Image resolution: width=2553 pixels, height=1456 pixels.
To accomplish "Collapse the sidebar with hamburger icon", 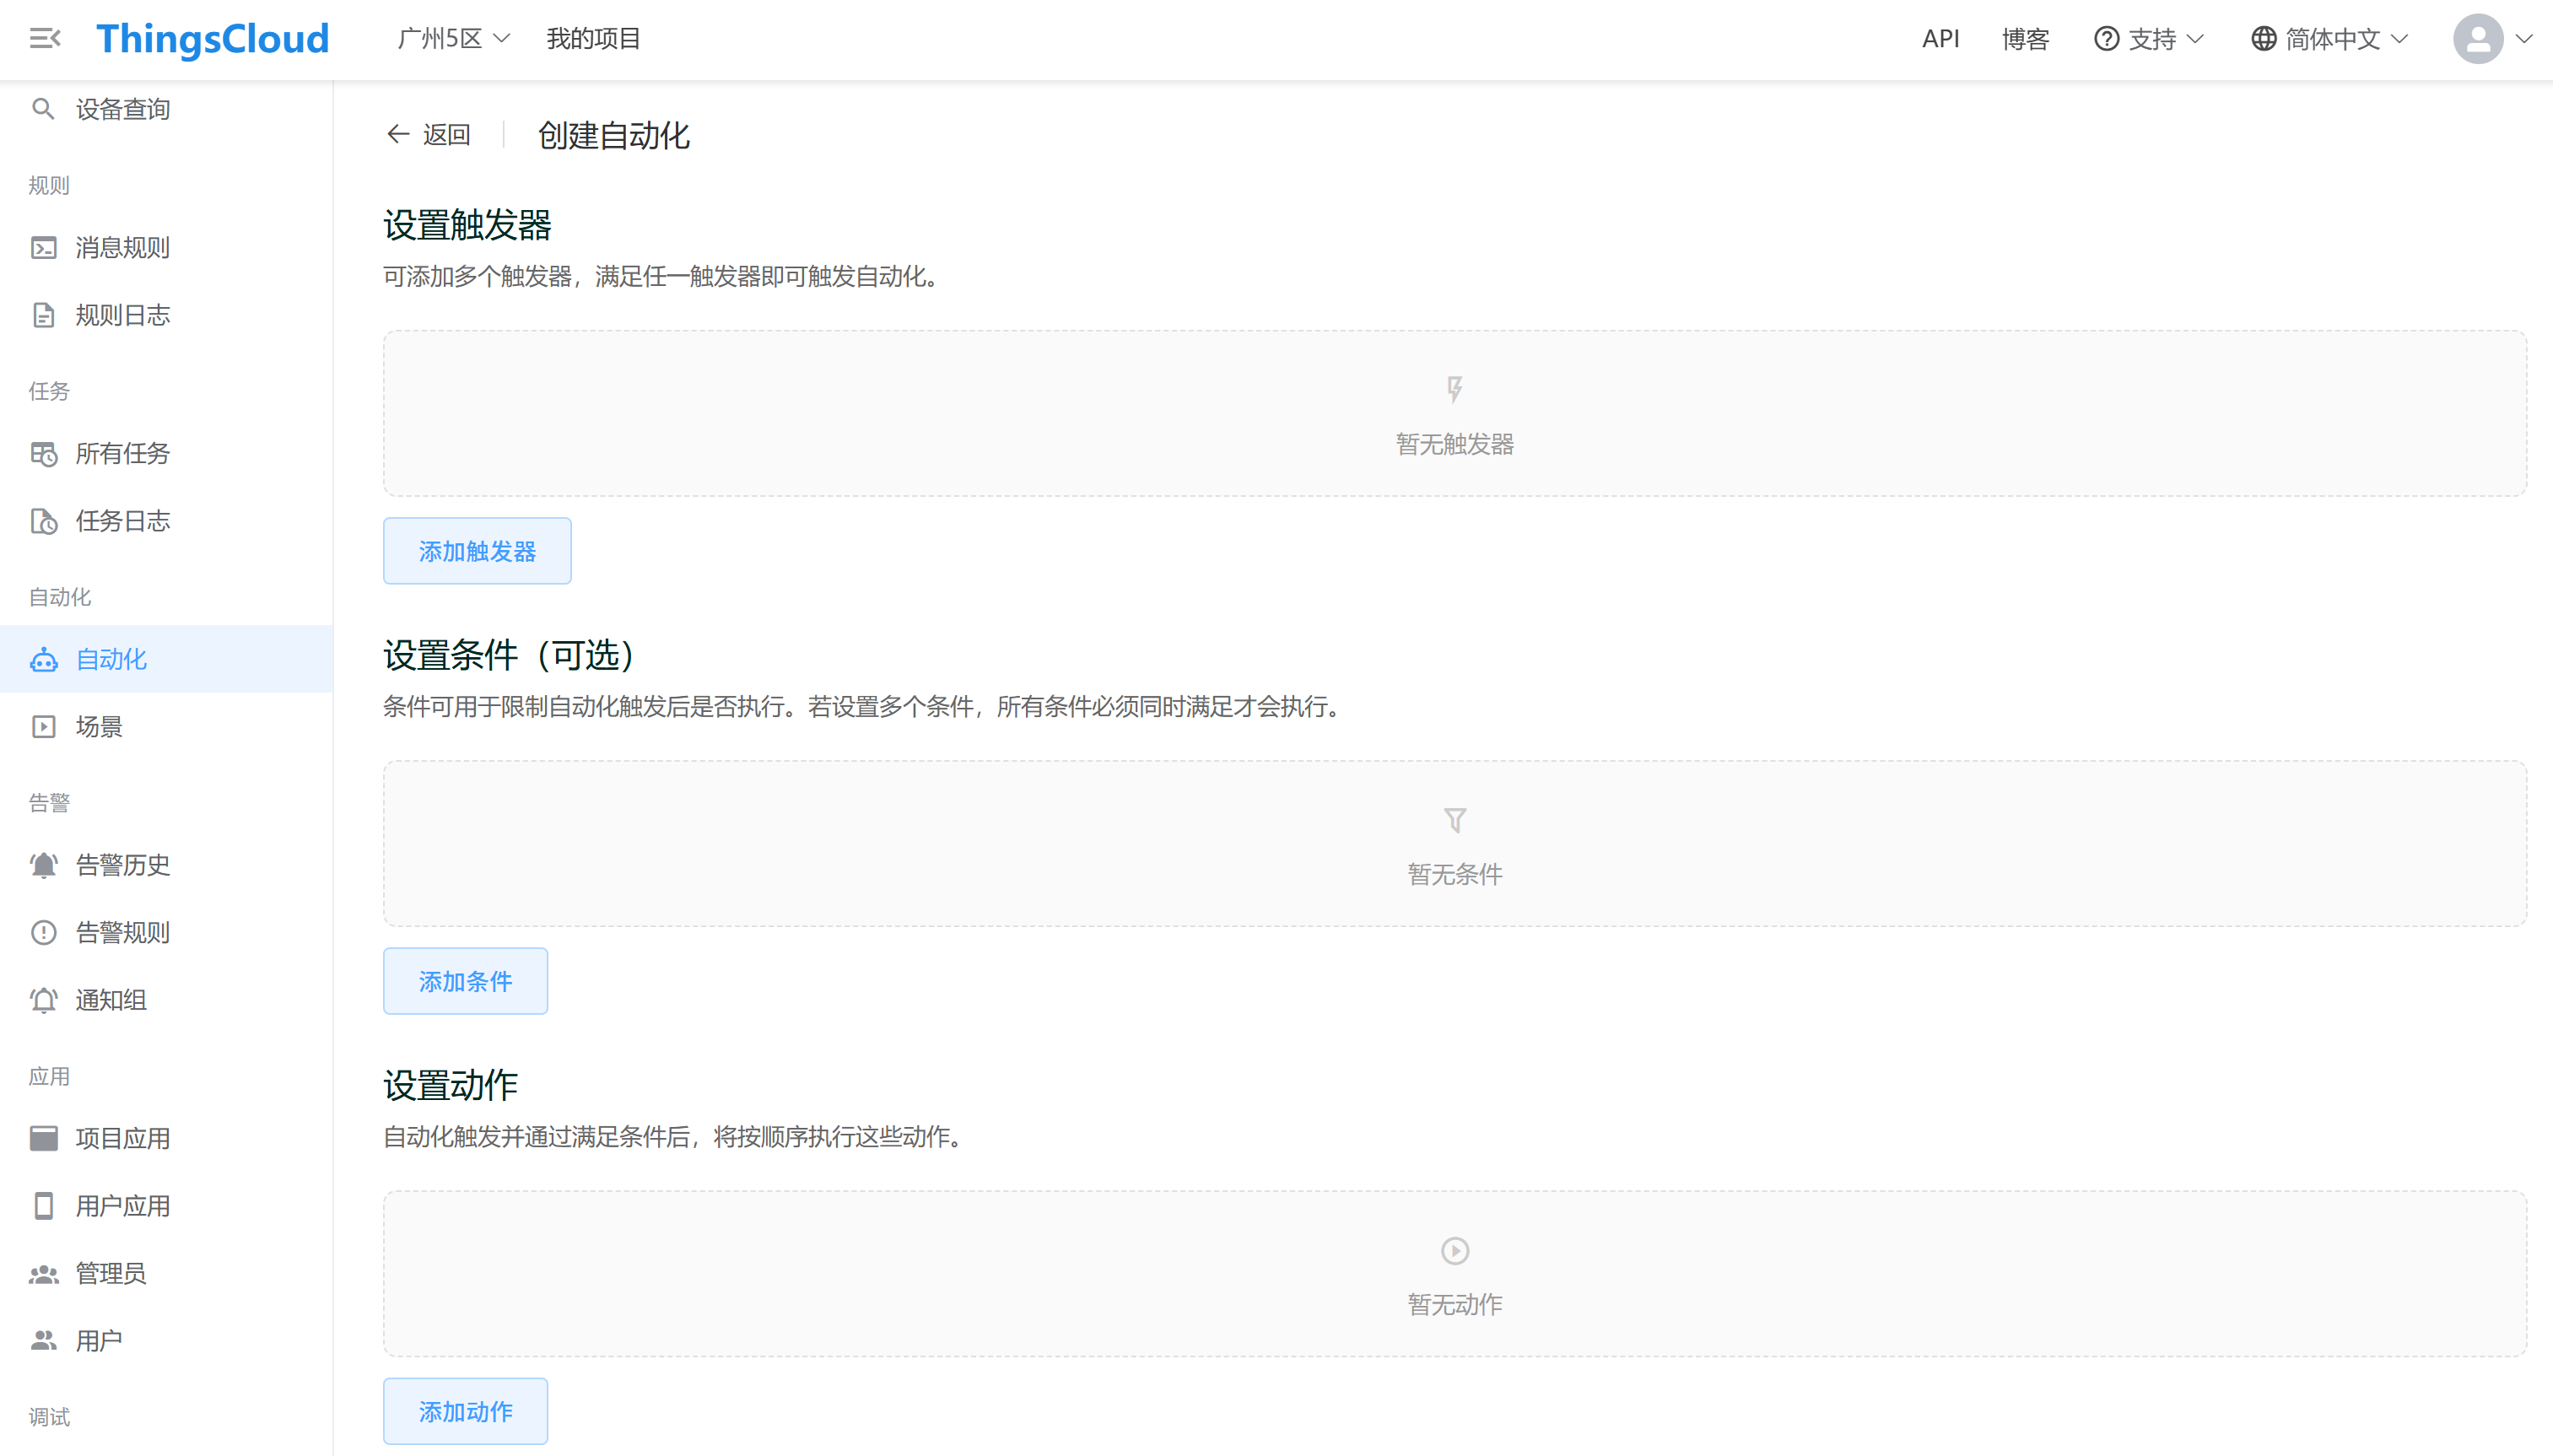I will tap(45, 39).
